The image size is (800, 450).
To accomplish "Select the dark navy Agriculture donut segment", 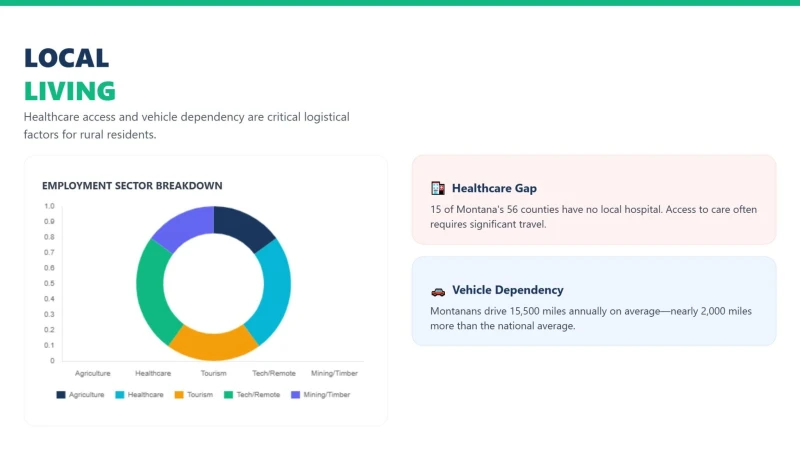I will click(244, 227).
